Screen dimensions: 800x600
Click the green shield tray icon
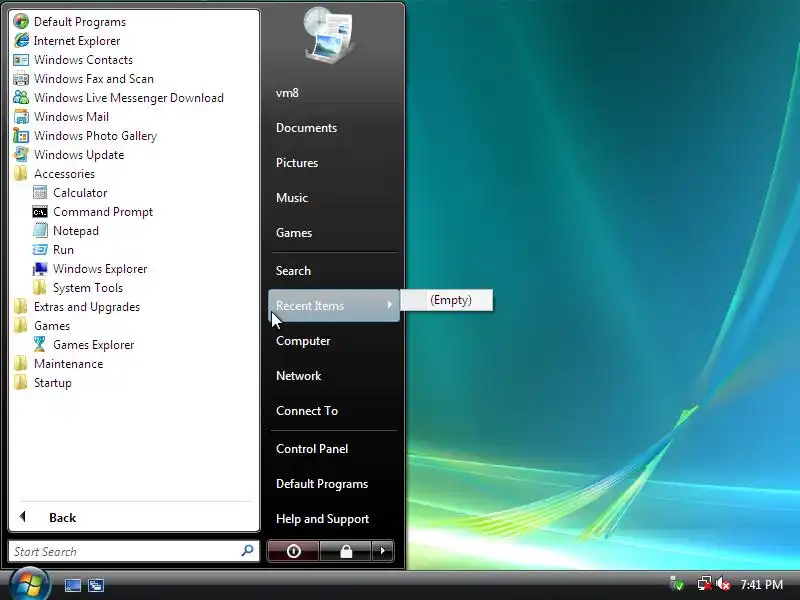tap(677, 584)
